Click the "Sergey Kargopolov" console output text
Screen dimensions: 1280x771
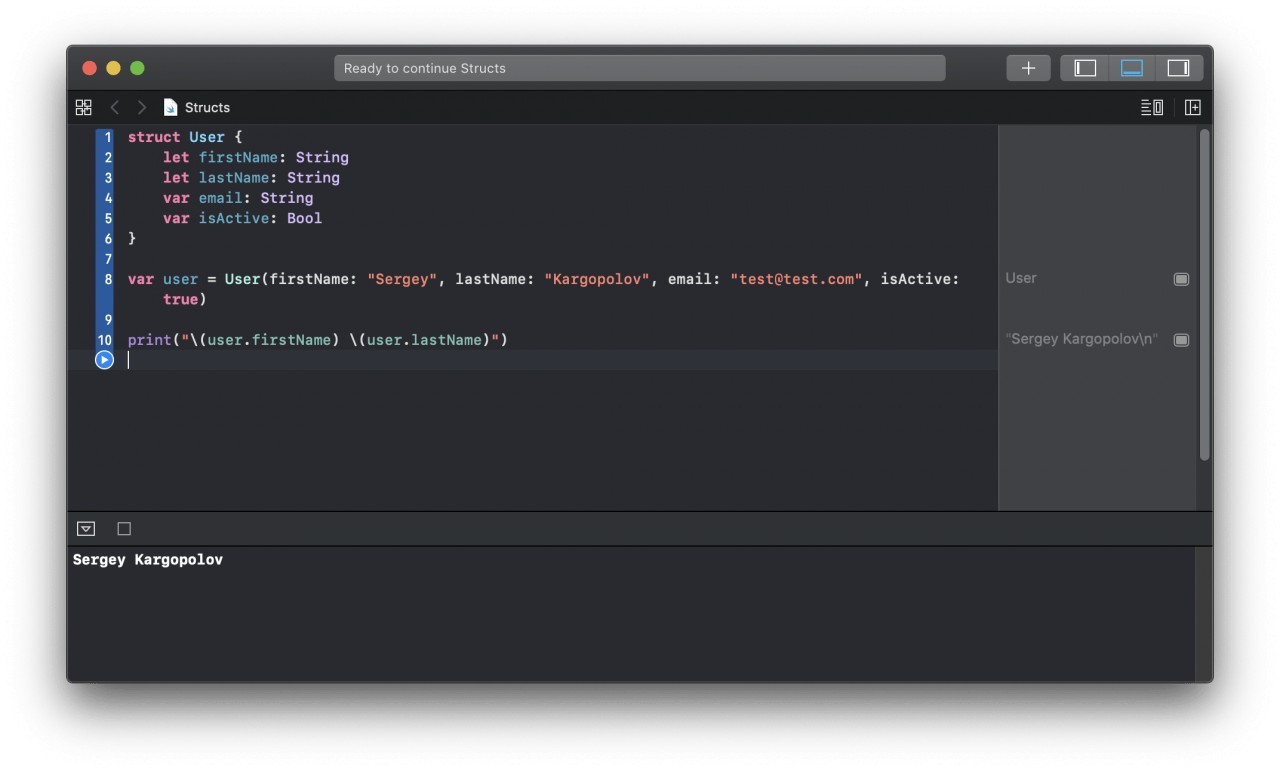(148, 560)
